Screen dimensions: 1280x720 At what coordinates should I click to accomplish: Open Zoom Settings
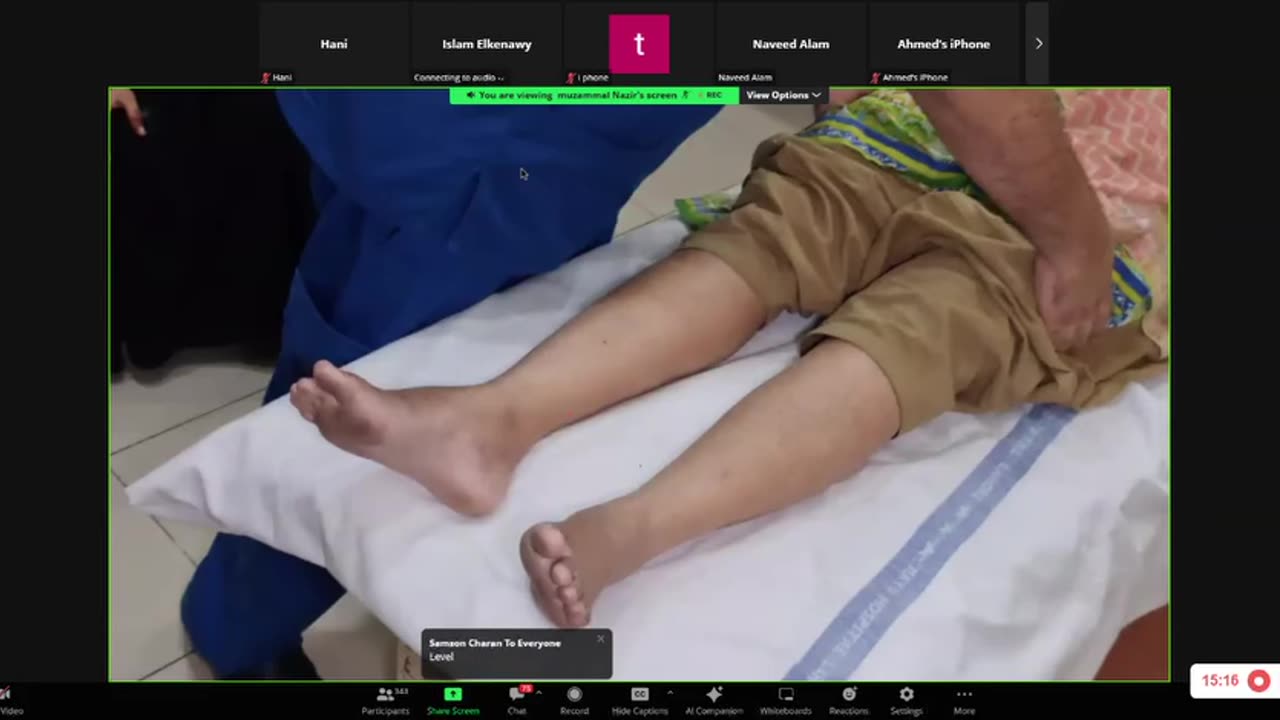pyautogui.click(x=906, y=700)
